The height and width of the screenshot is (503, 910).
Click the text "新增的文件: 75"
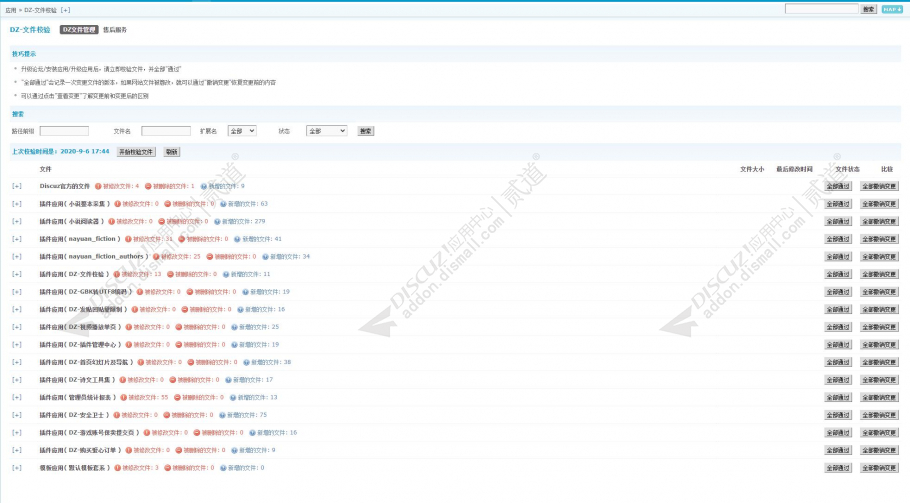click(247, 415)
